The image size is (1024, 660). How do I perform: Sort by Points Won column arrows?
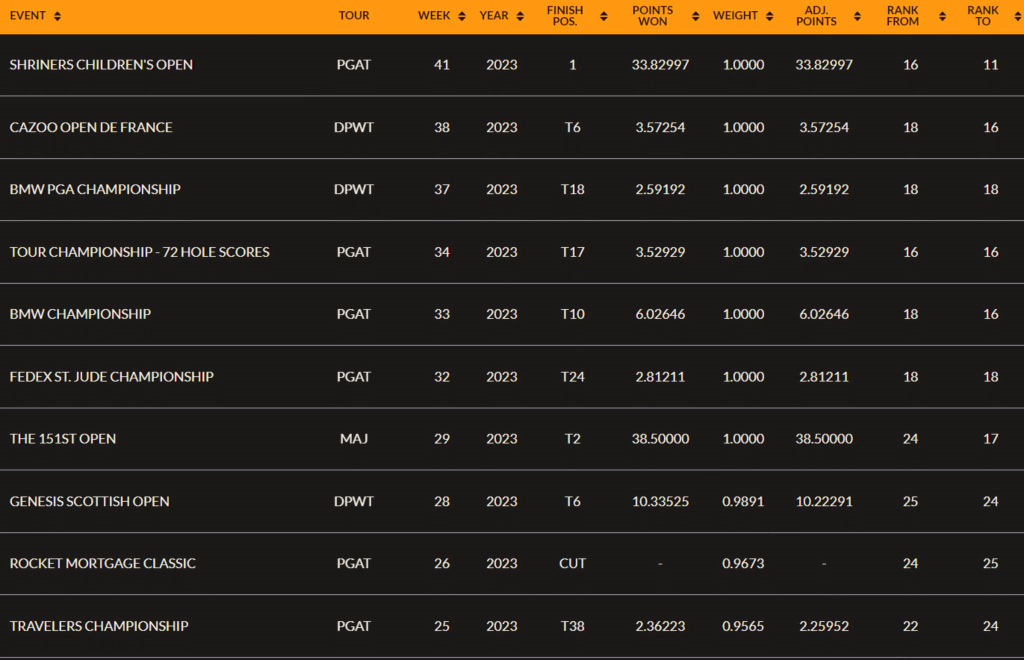pos(696,16)
